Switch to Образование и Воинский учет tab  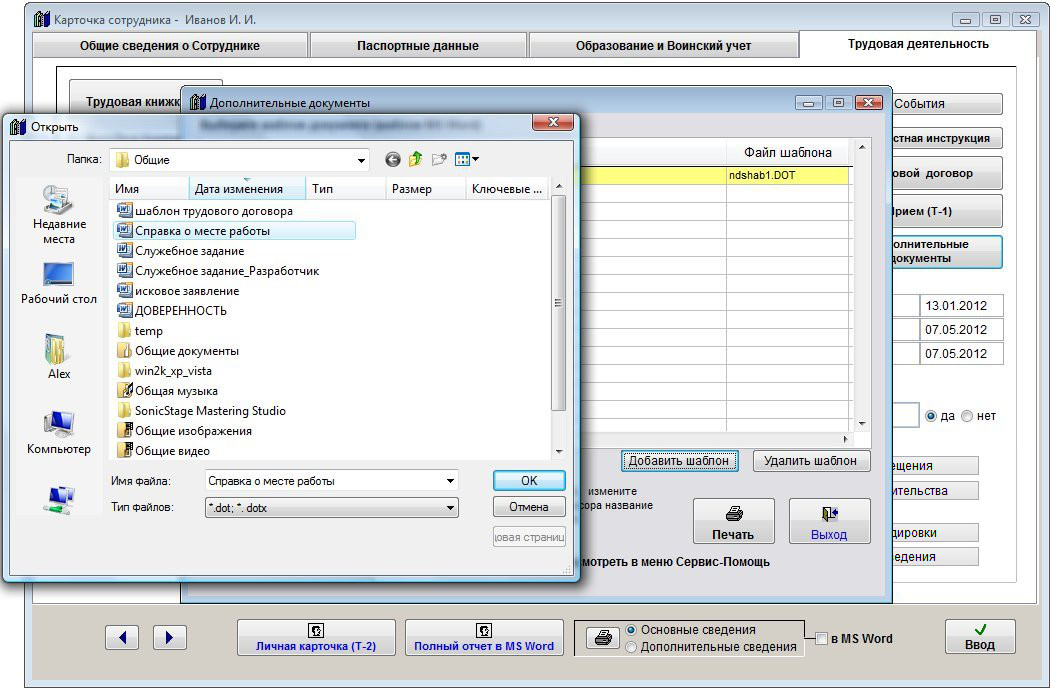coord(663,46)
